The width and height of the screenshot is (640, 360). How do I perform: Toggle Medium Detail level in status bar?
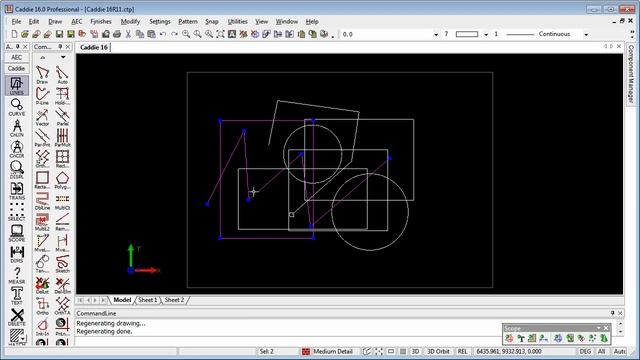click(x=327, y=351)
